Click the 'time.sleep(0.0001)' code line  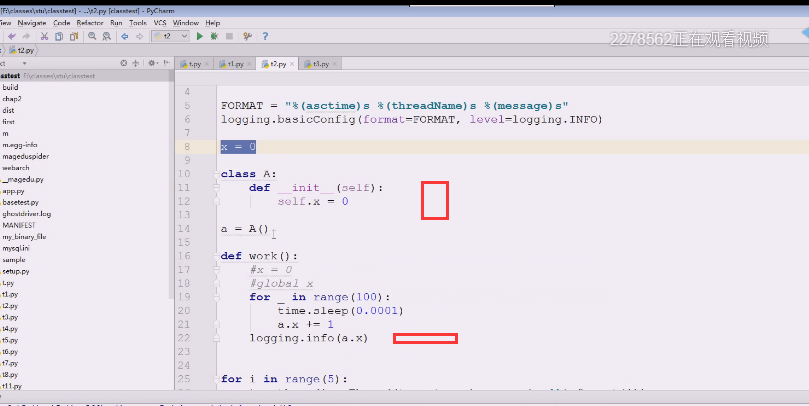coord(341,311)
